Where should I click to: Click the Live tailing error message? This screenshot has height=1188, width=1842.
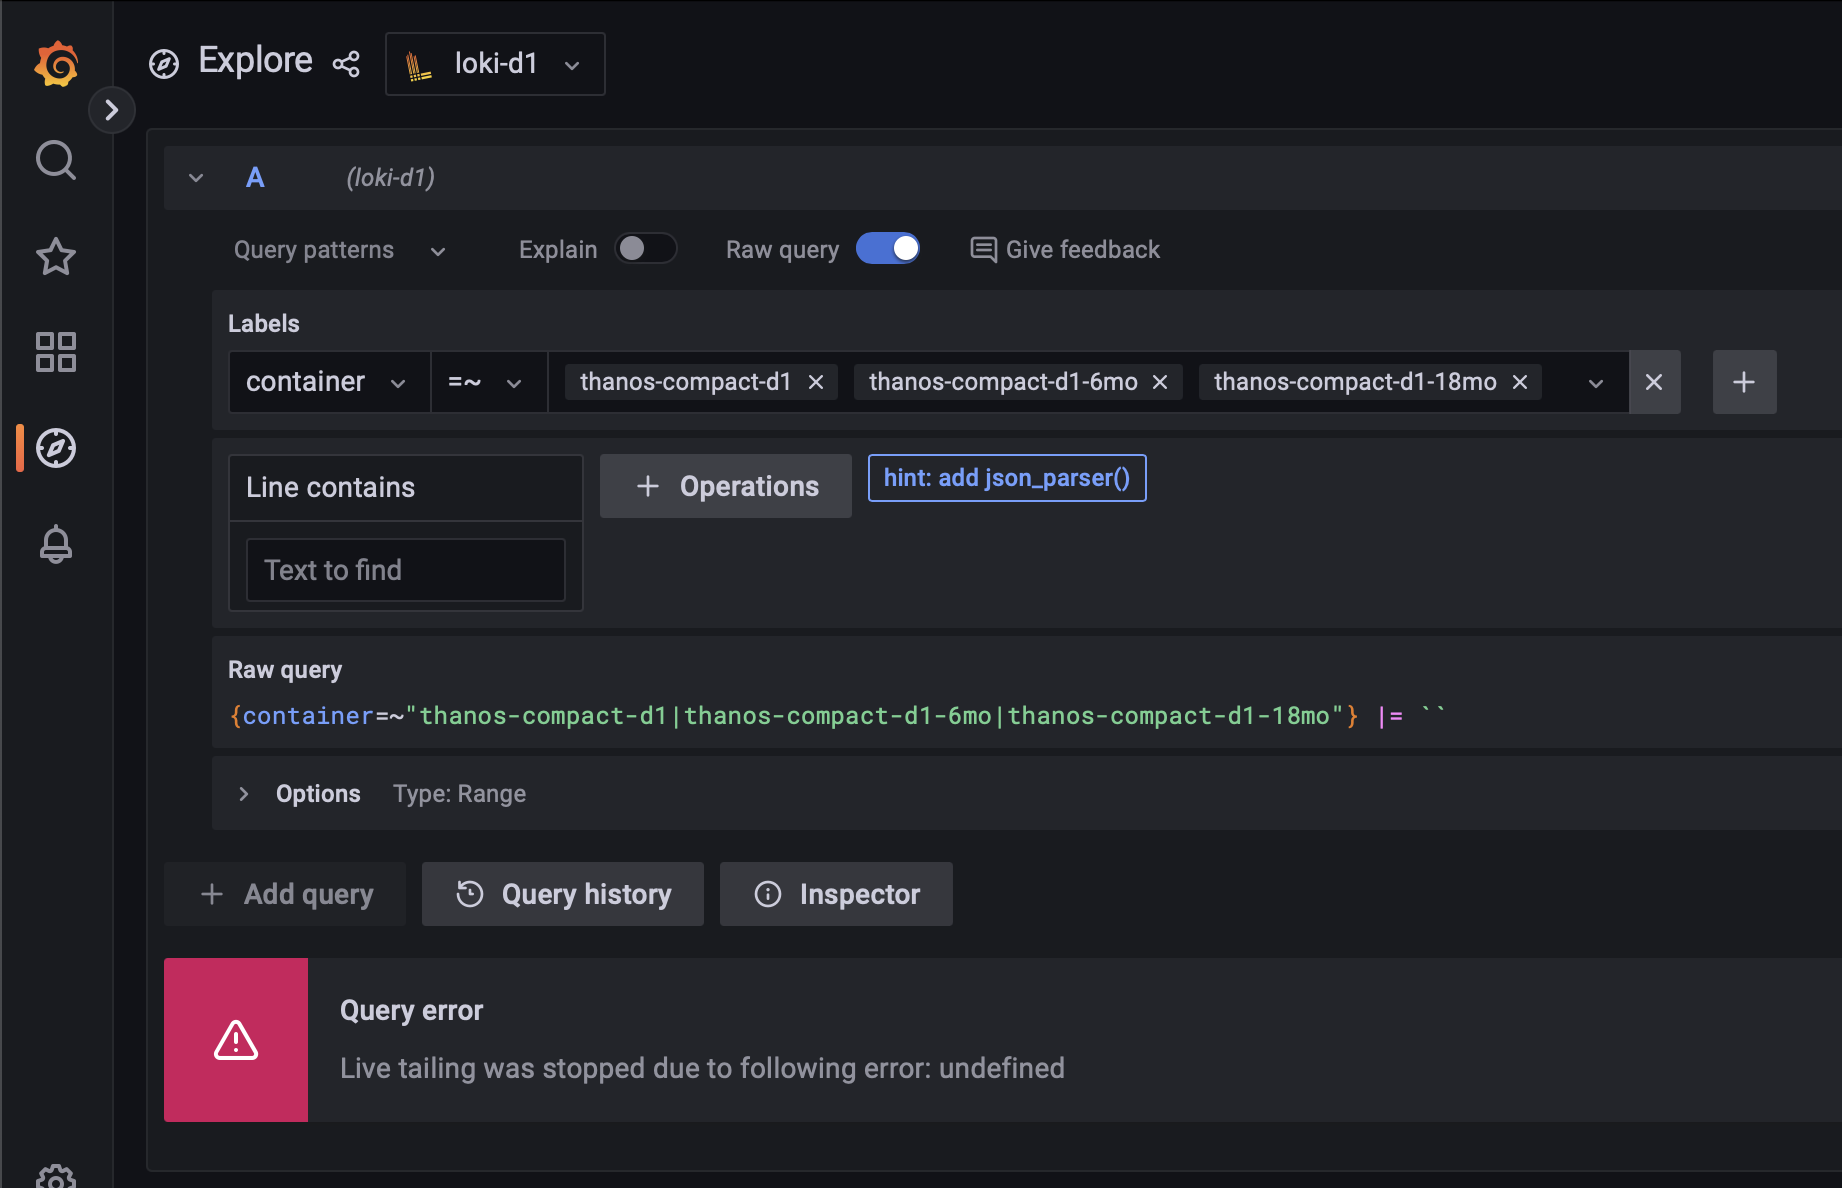(702, 1068)
